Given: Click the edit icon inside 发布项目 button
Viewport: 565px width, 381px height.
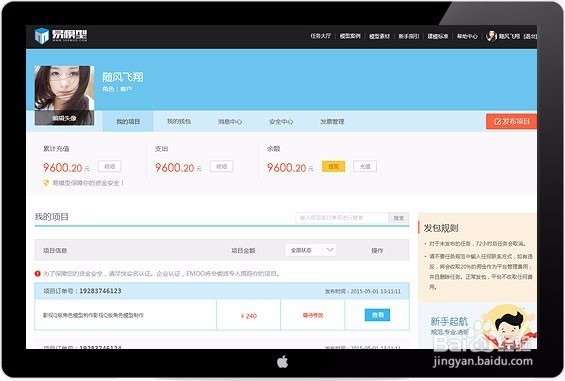Looking at the screenshot, I should [x=498, y=121].
